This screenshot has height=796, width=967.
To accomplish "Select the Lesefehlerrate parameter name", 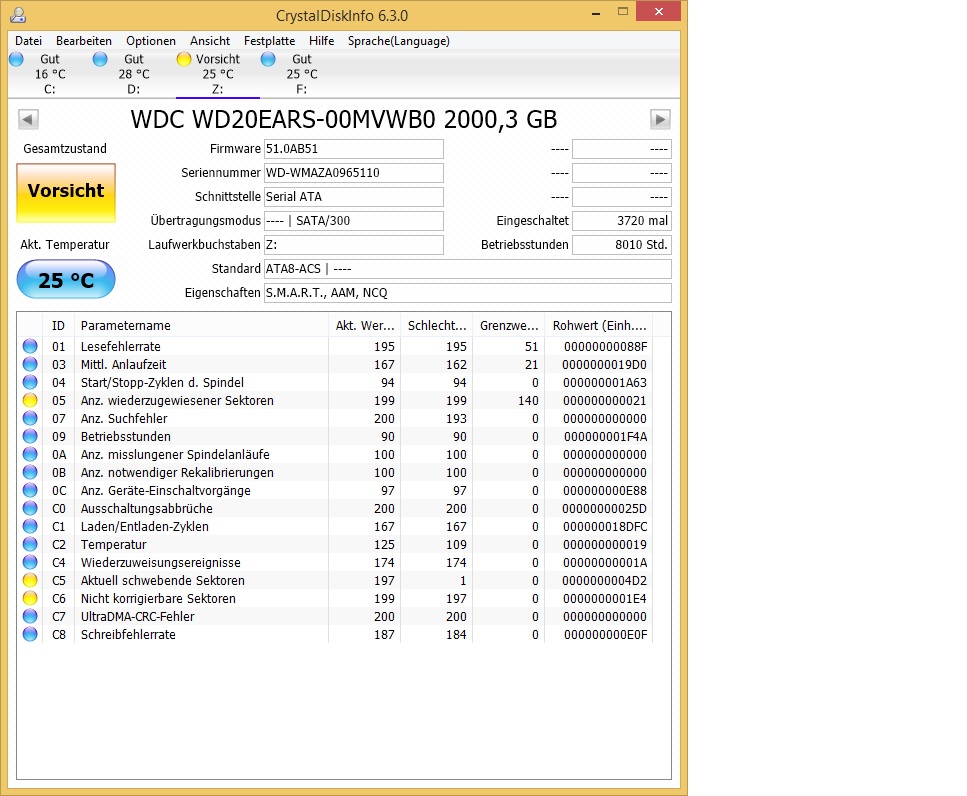I will pos(120,347).
